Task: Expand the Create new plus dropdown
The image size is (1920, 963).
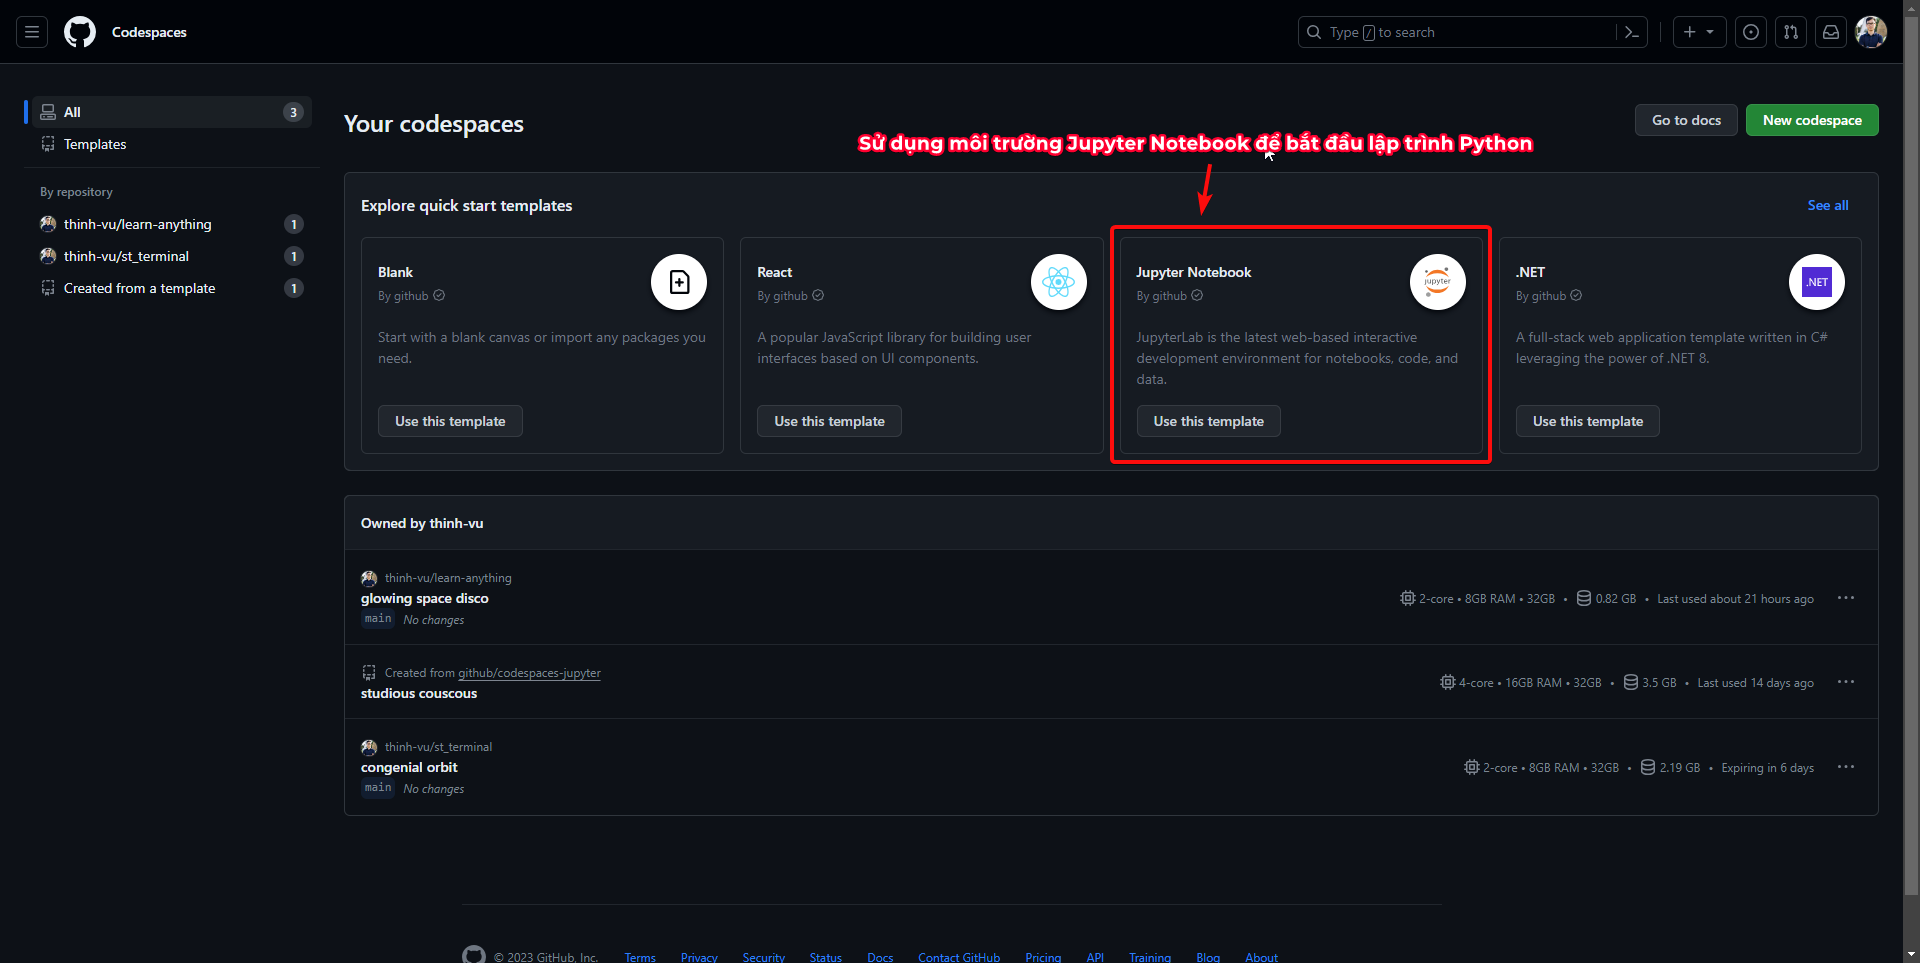Action: pos(1699,32)
